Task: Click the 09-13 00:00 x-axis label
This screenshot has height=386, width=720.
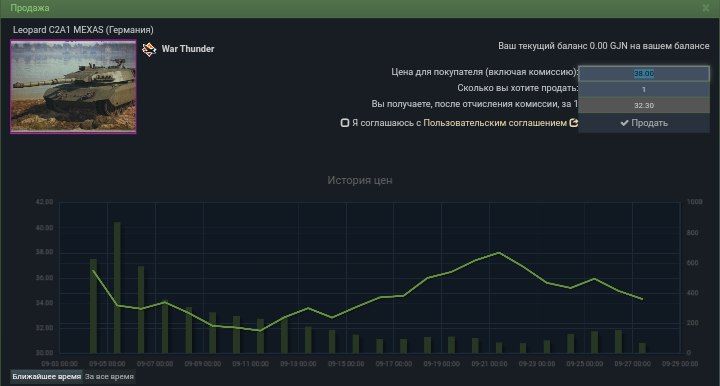Action: coord(298,364)
